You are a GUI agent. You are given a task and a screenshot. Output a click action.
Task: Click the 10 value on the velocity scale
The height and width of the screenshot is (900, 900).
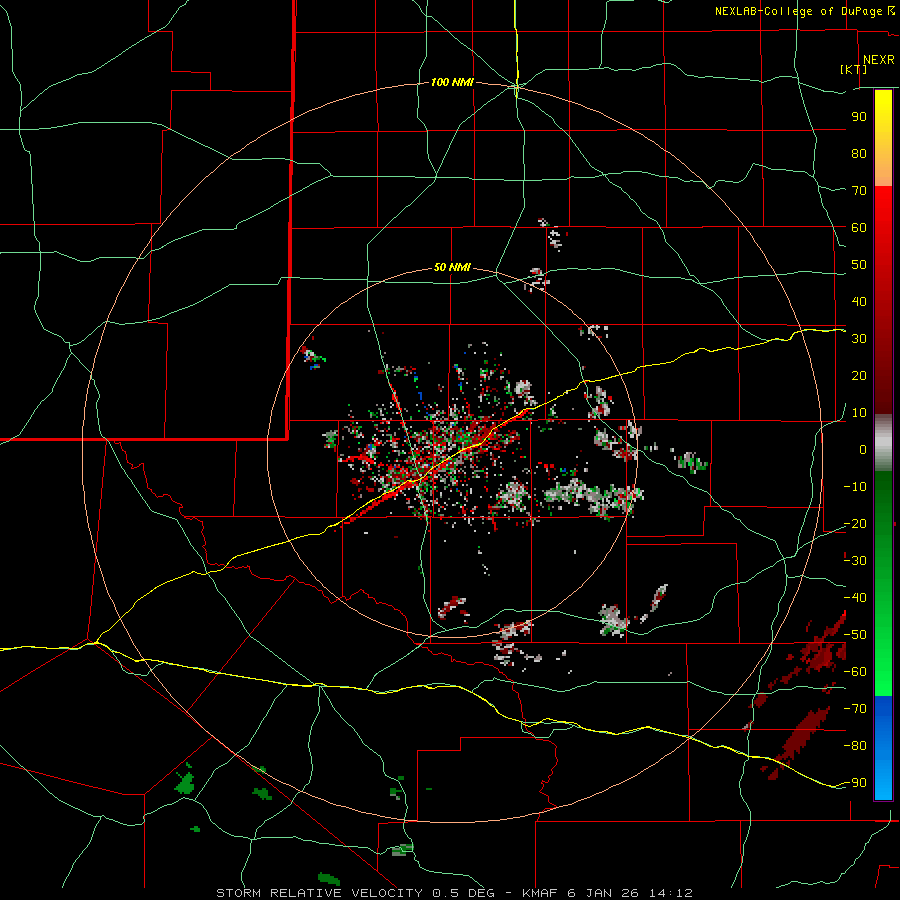tap(859, 413)
